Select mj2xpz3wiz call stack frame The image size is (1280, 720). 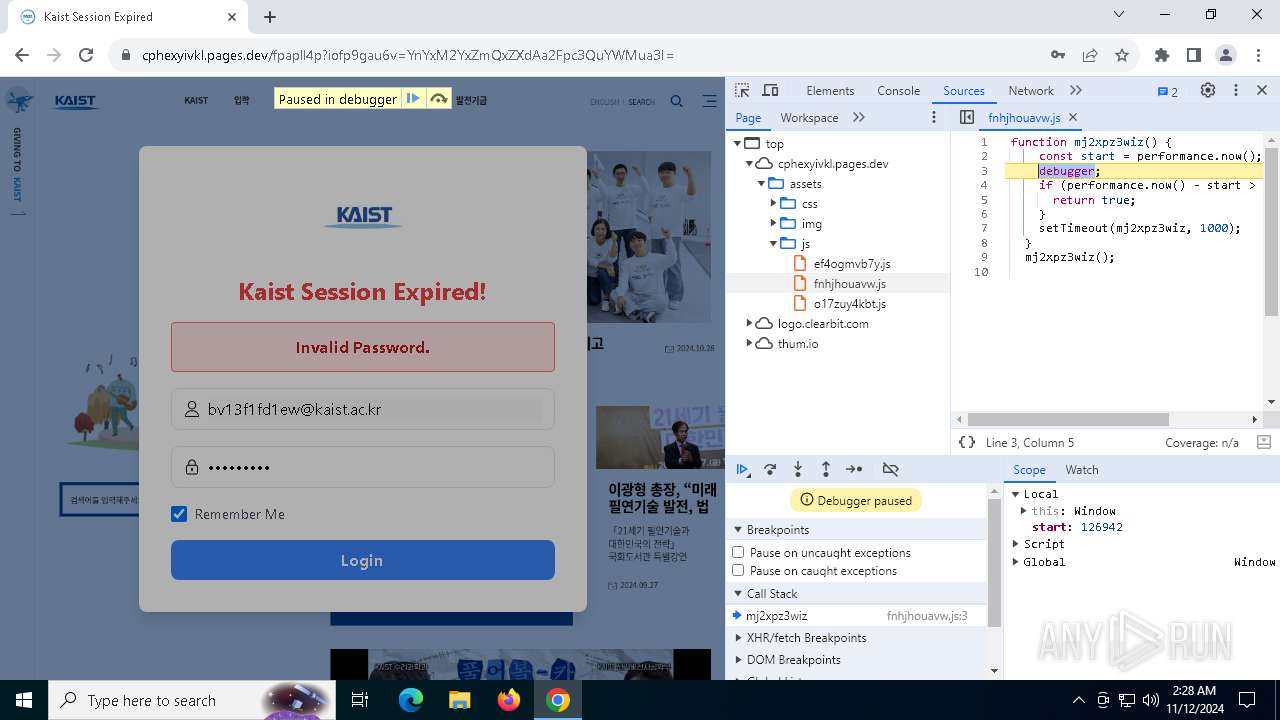coord(857,616)
